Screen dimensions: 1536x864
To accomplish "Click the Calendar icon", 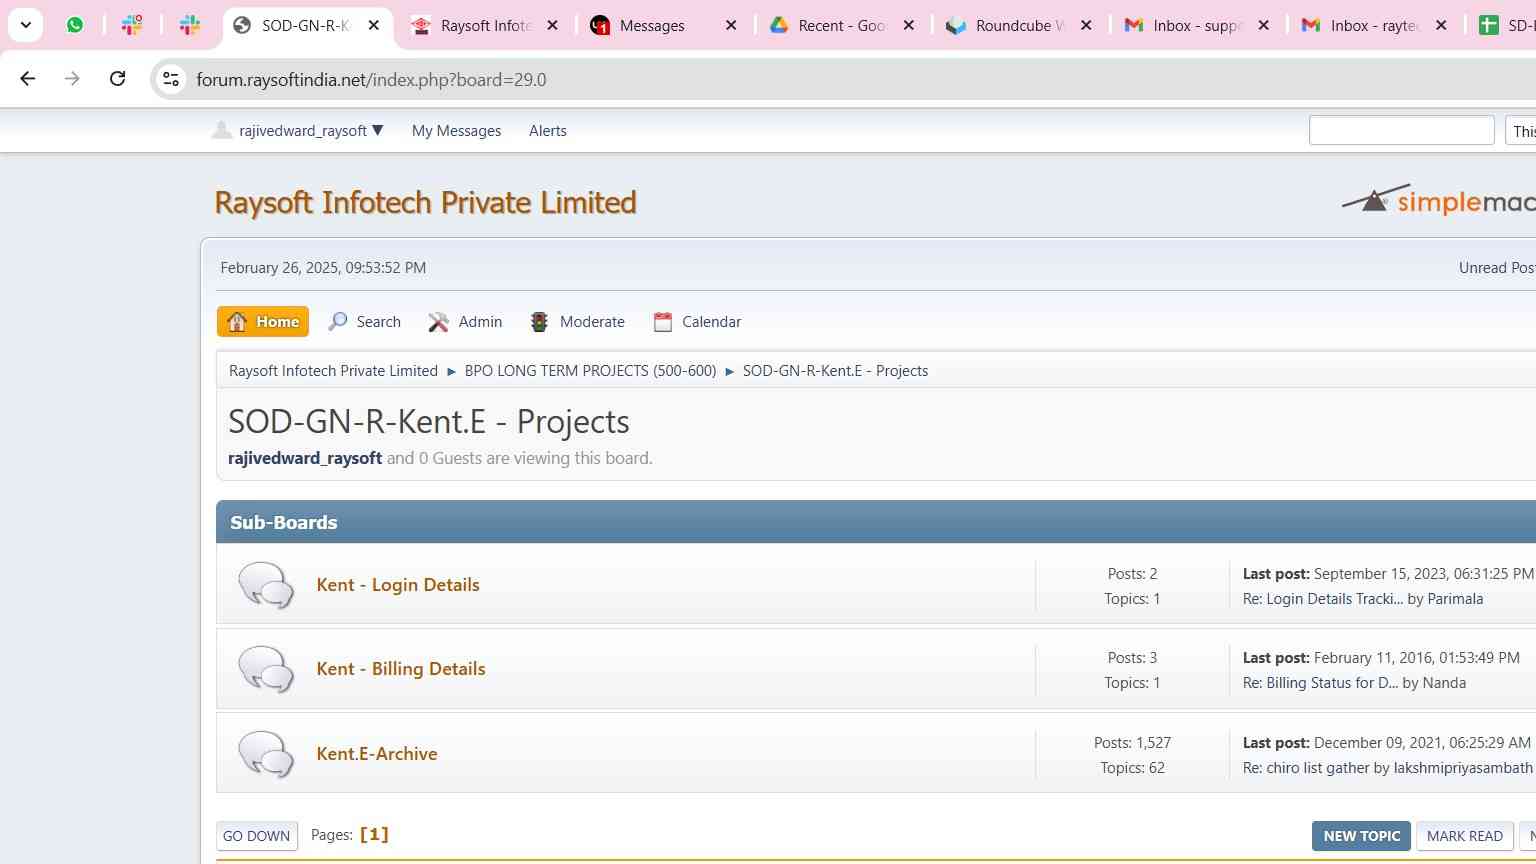I will [662, 322].
